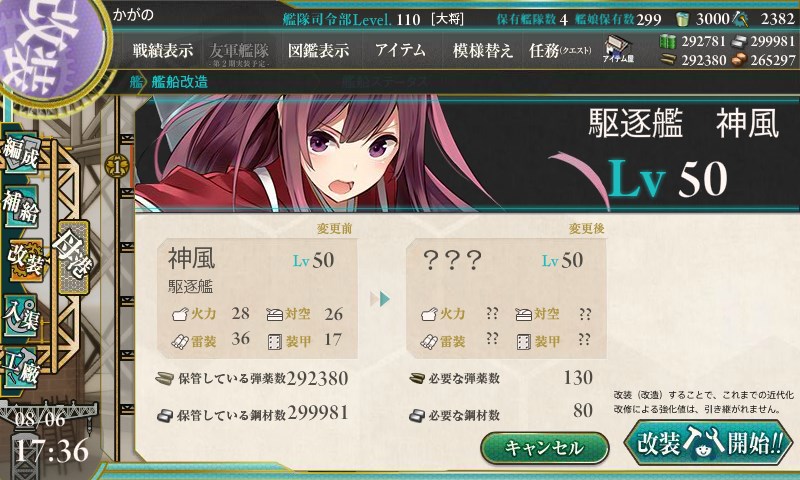Open 模様替え furniture menu
This screenshot has width=800, height=480.
tap(482, 50)
